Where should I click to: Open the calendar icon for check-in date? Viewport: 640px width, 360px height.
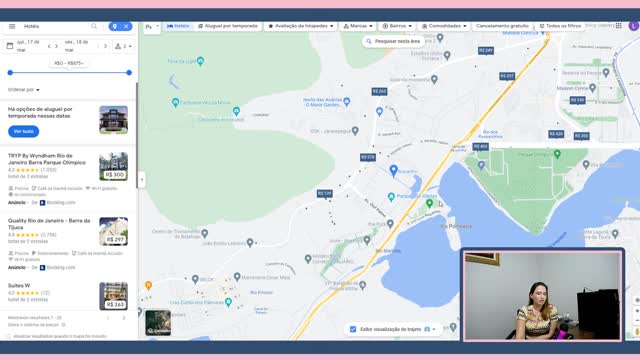click(x=10, y=46)
